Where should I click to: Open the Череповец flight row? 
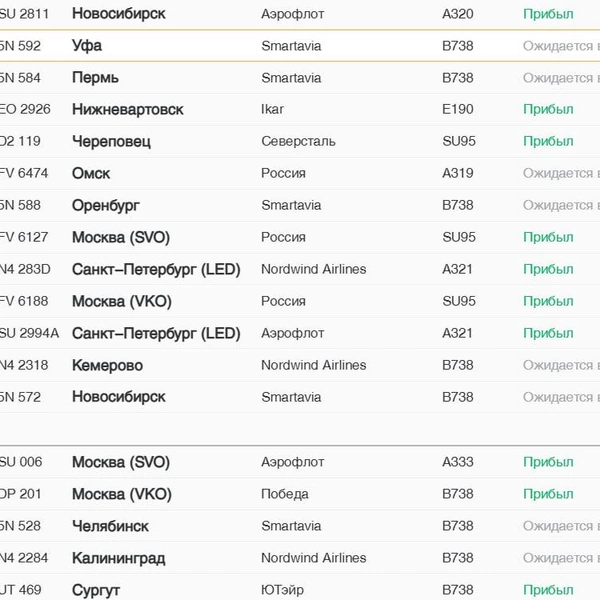tap(111, 142)
